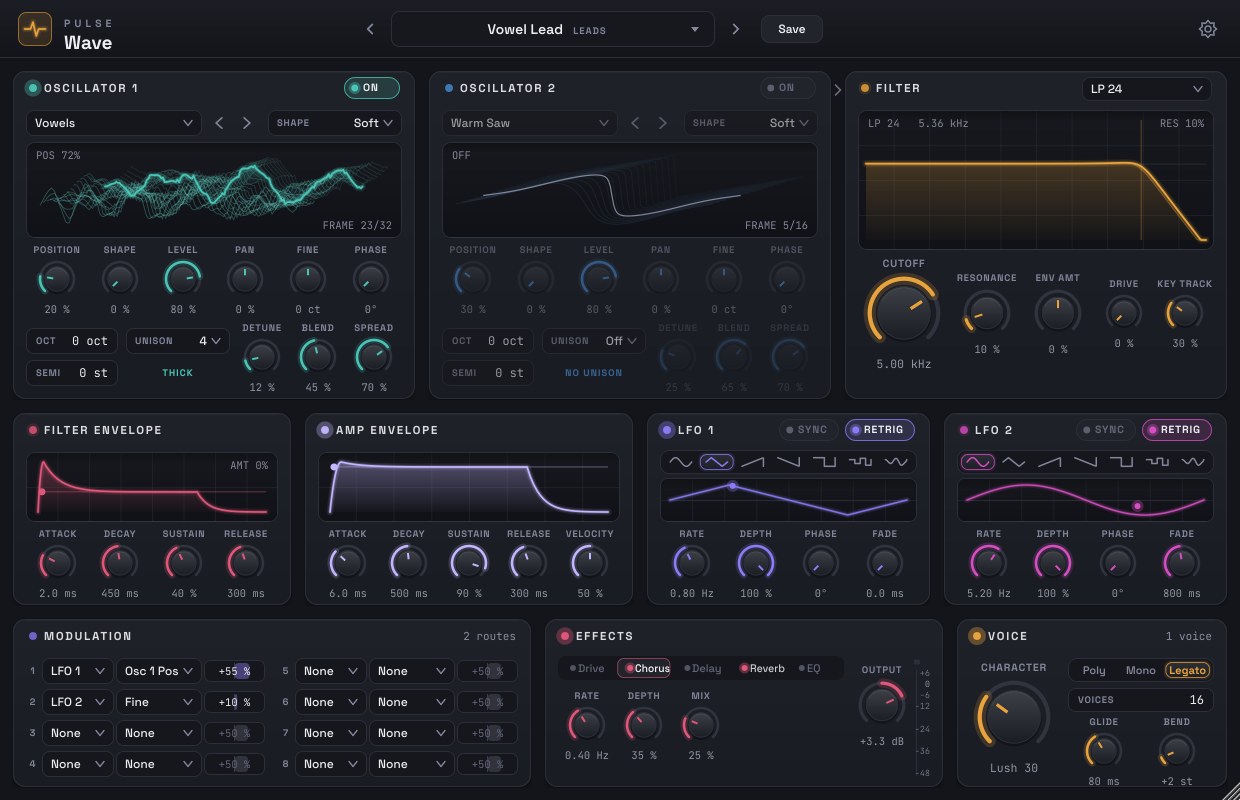Select Legato voice mode

[1187, 670]
